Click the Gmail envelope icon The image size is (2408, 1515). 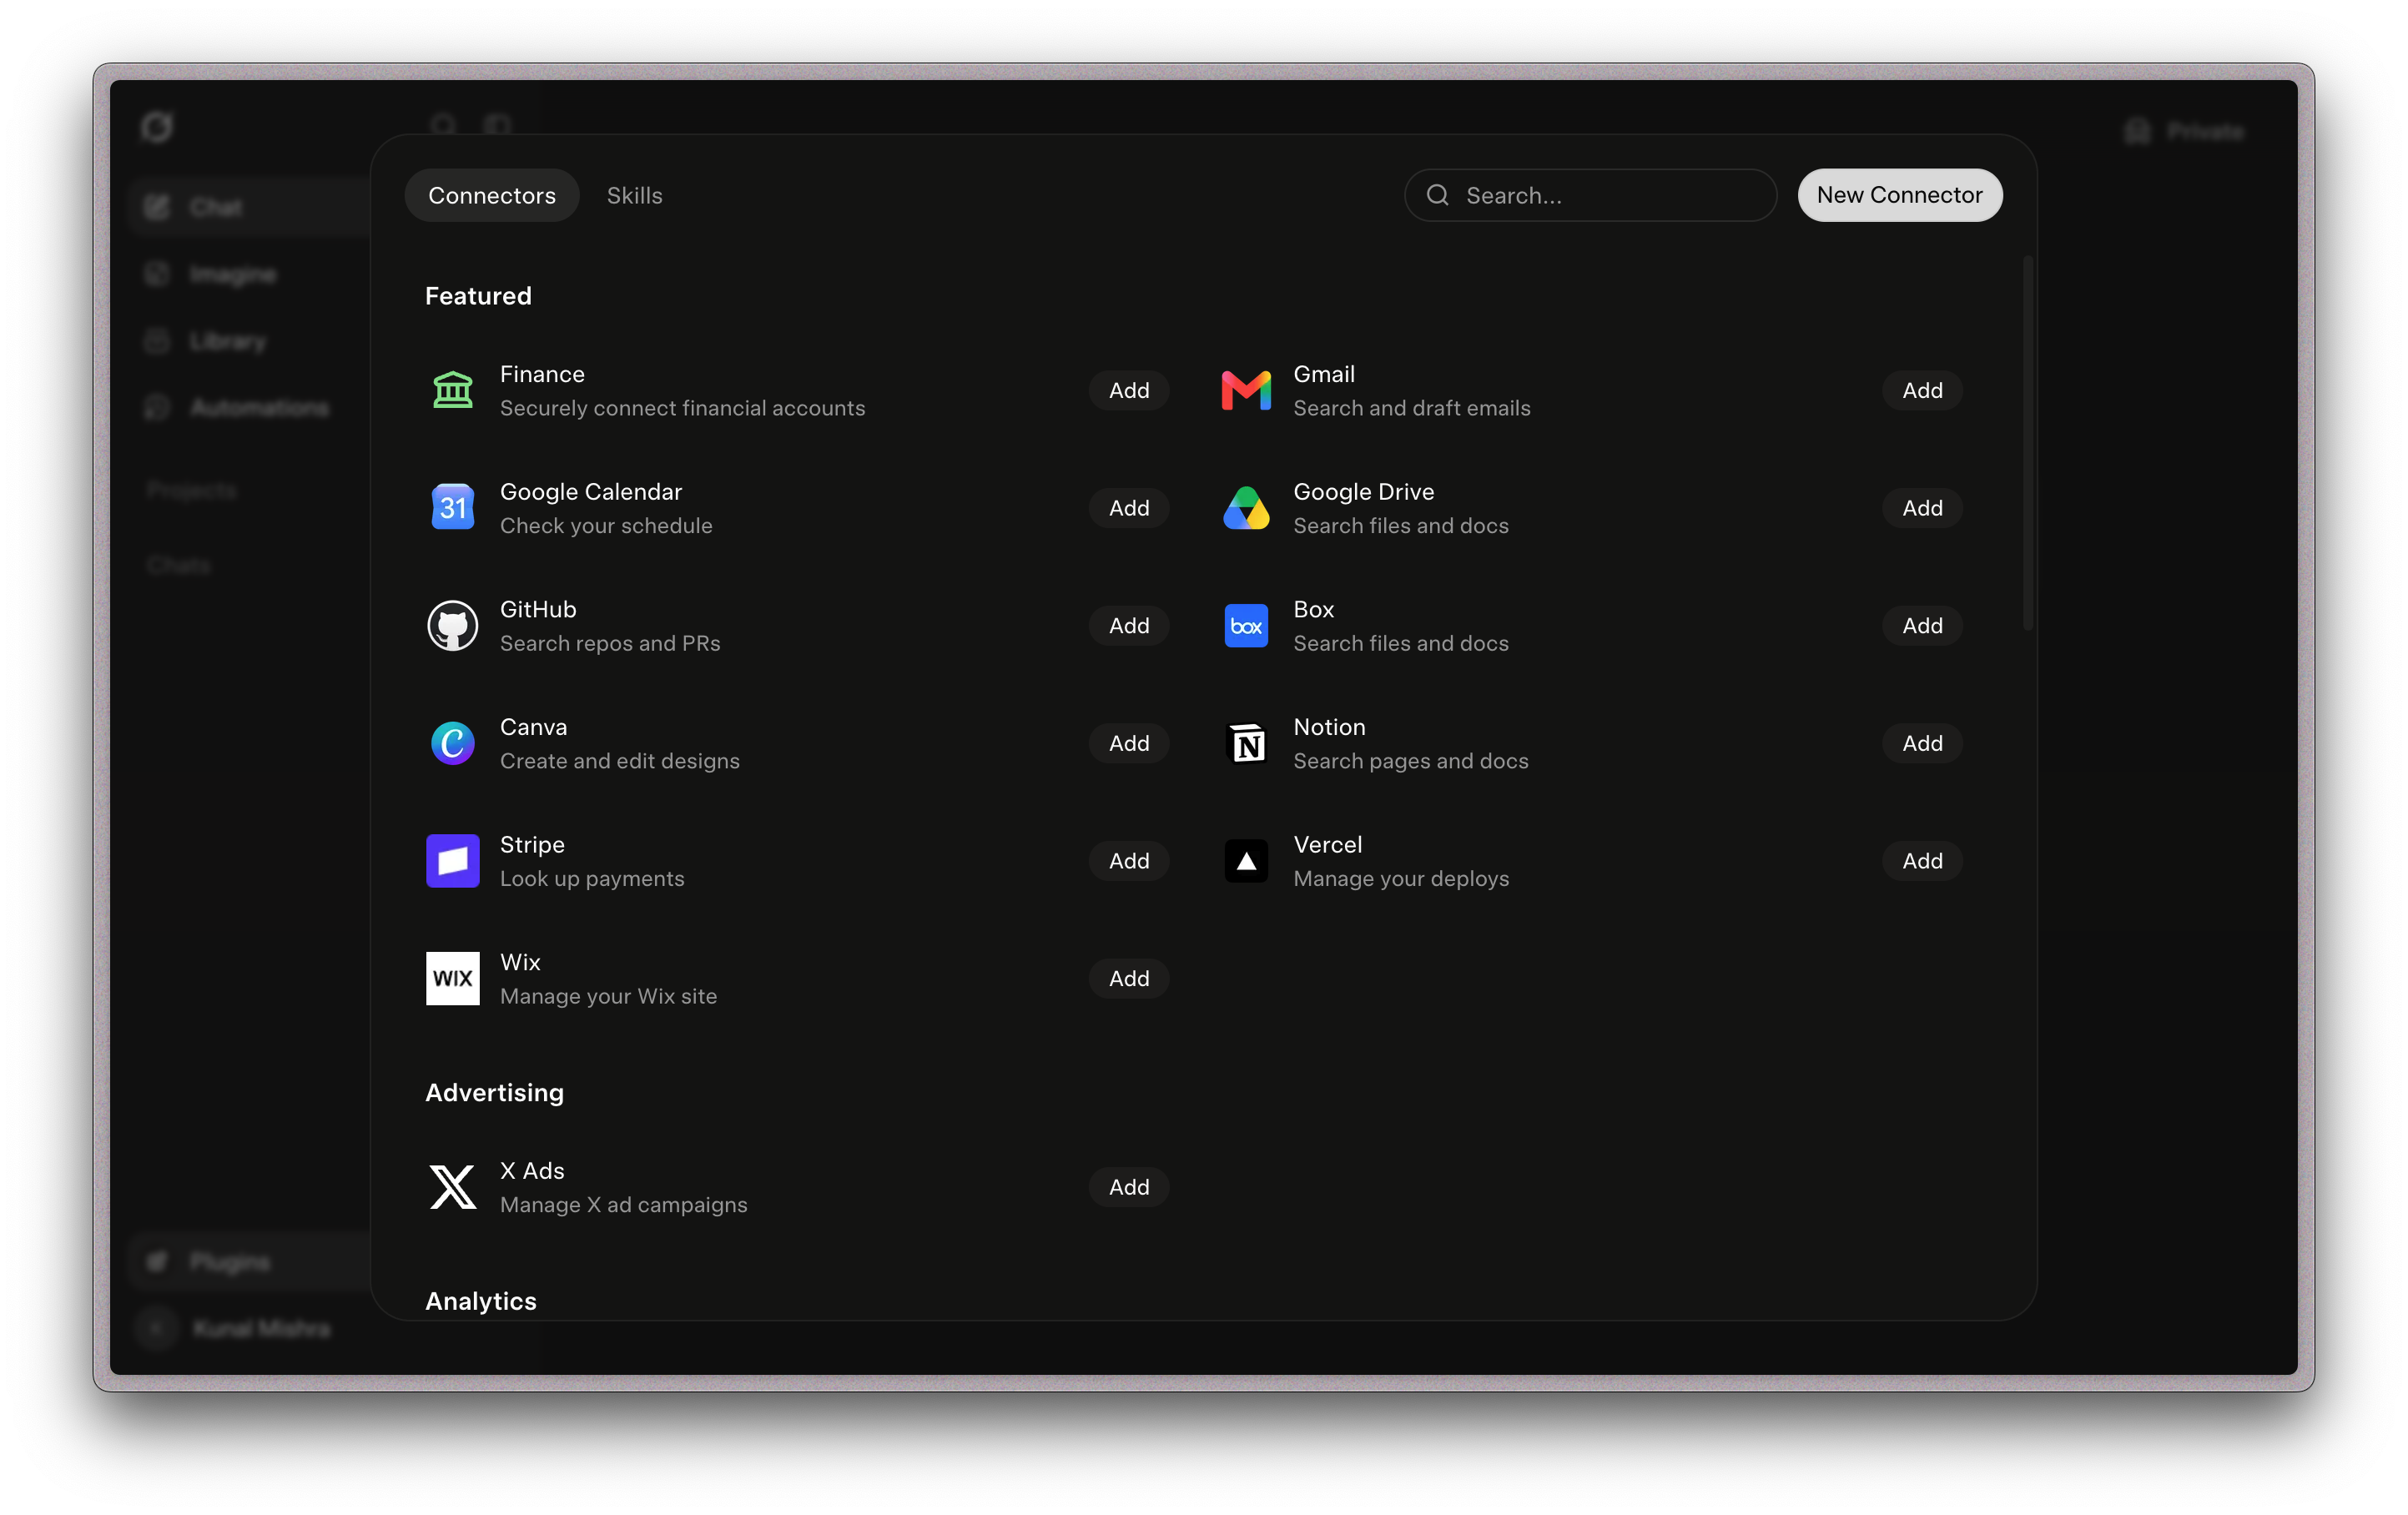[1246, 390]
